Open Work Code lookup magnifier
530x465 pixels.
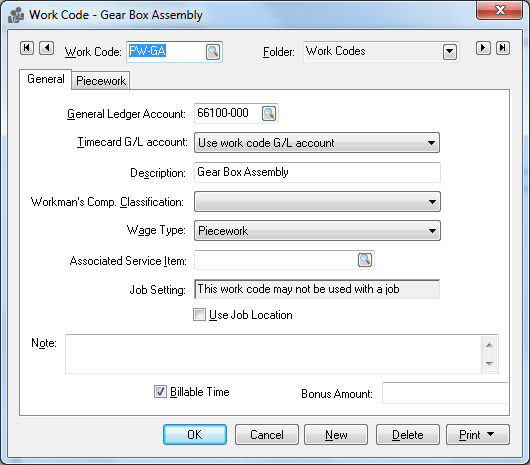pyautogui.click(x=213, y=52)
